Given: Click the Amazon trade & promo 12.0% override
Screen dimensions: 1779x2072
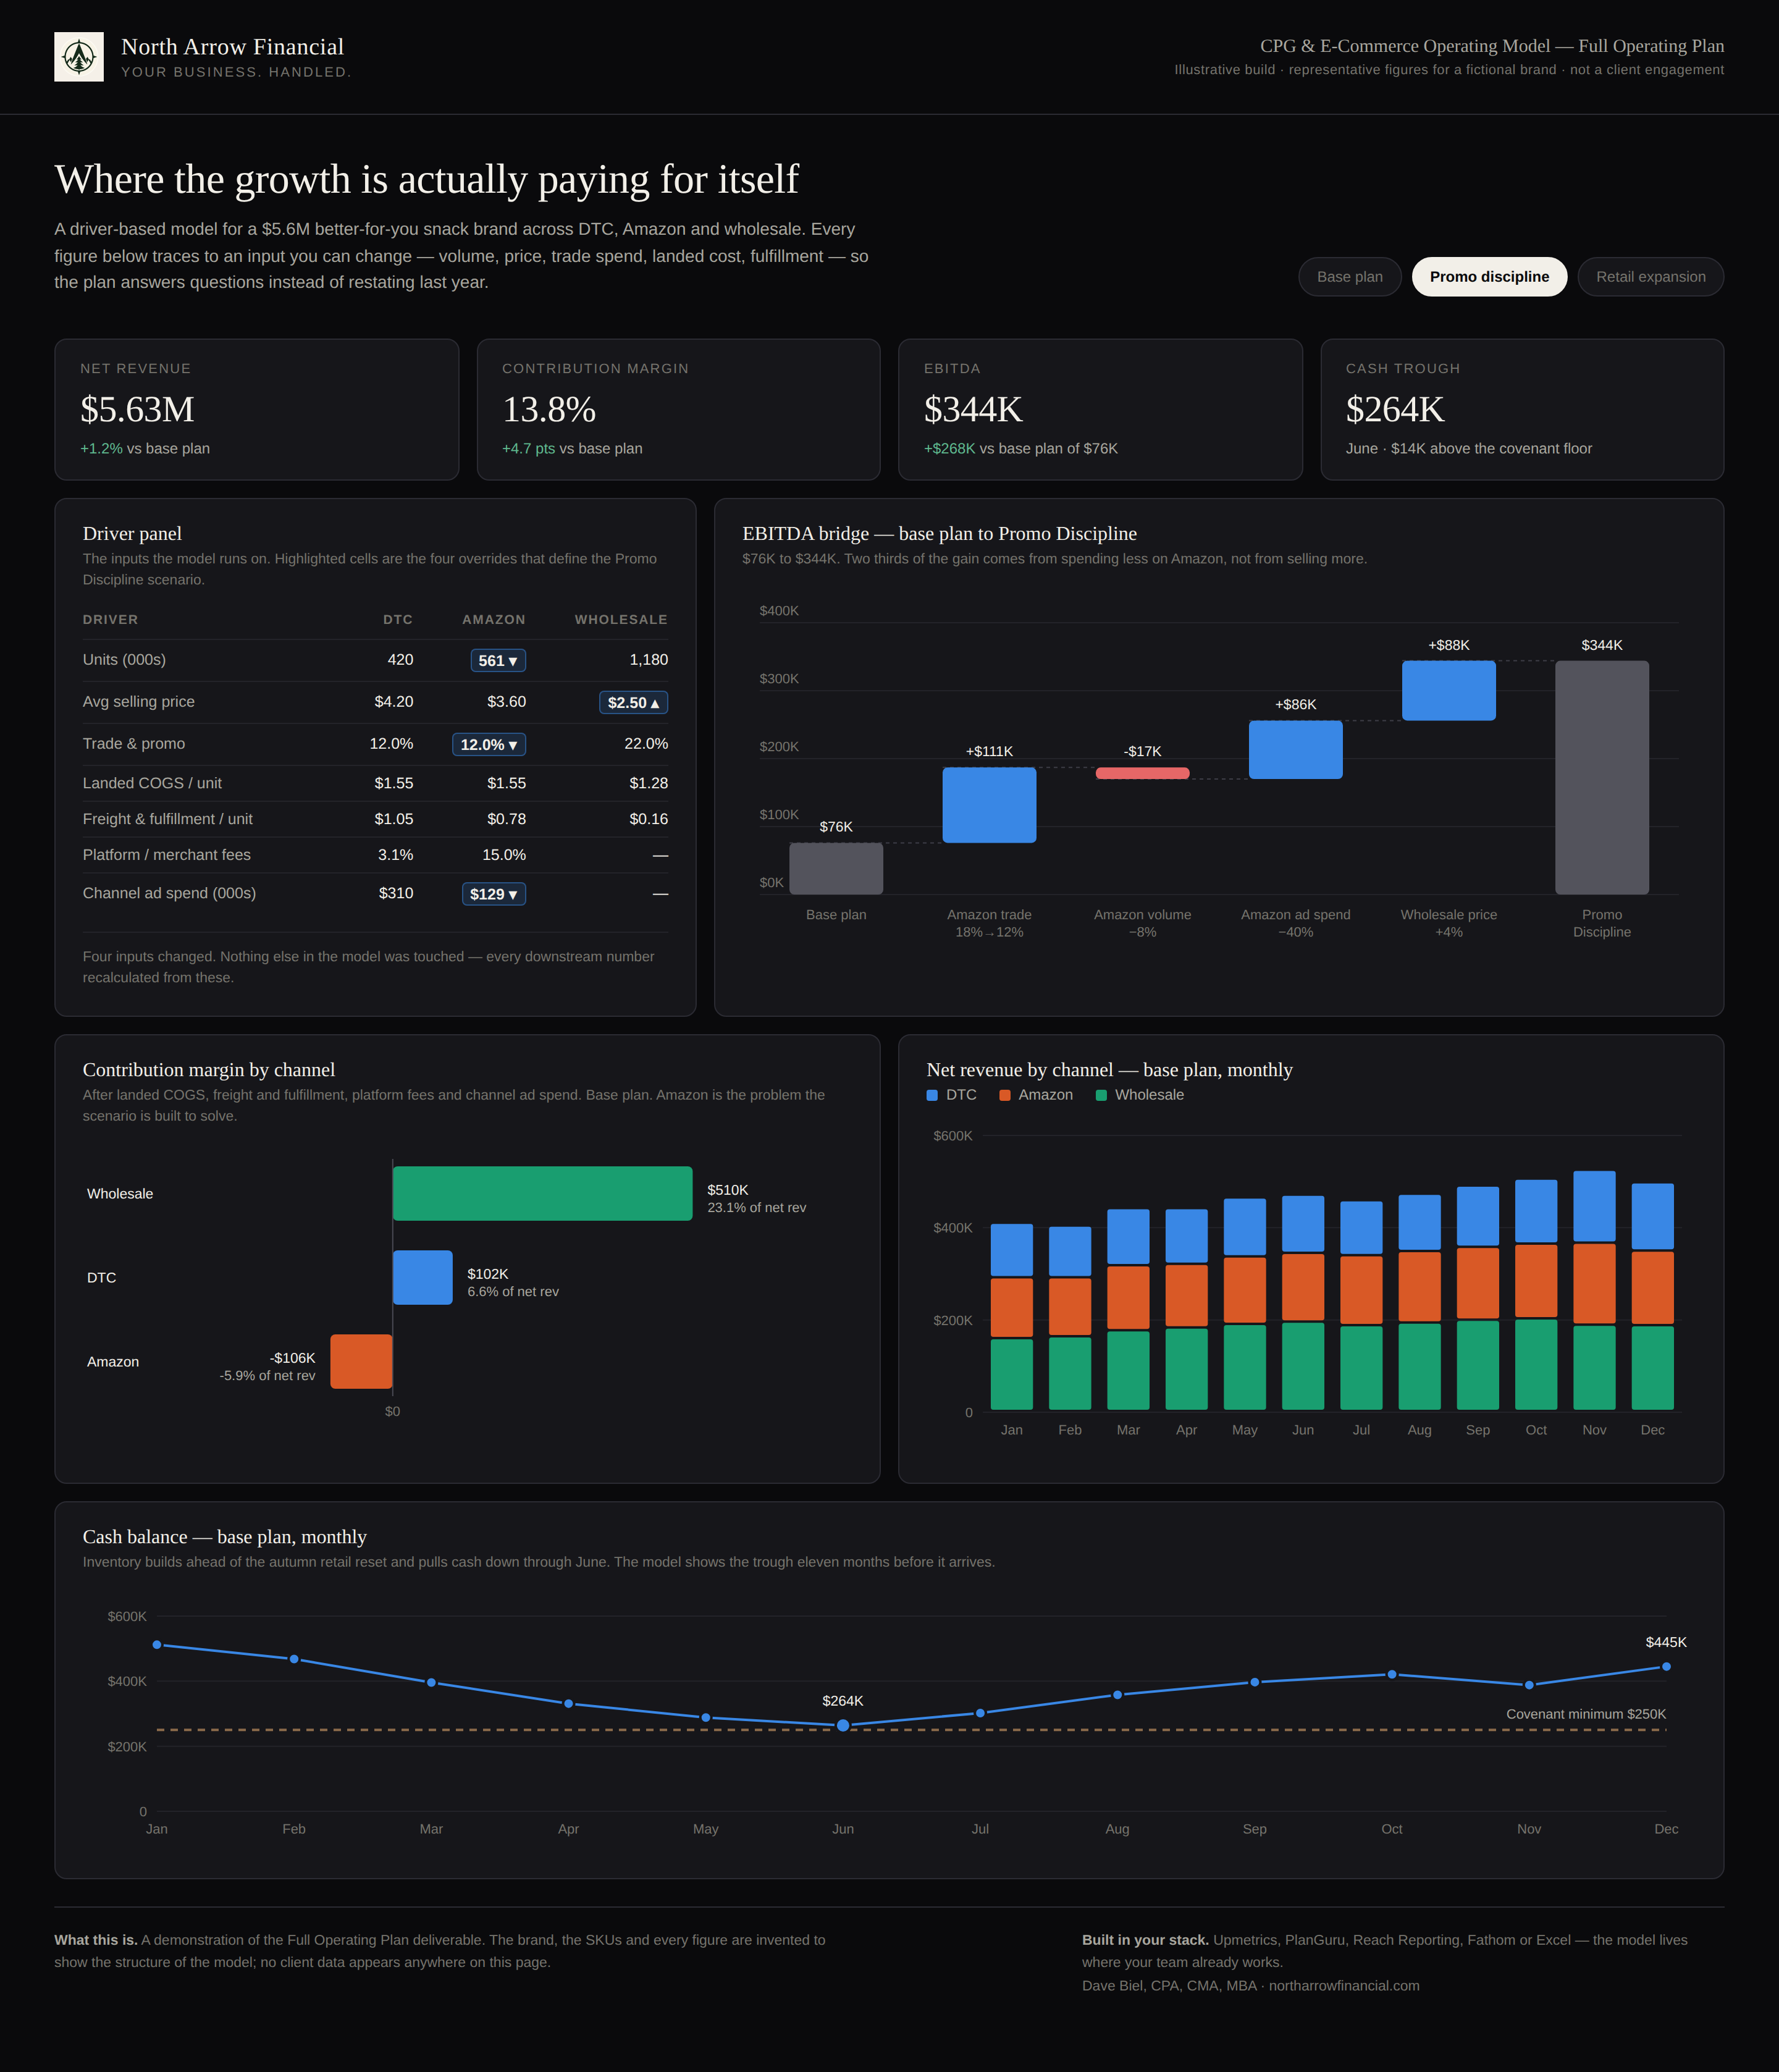Looking at the screenshot, I should pos(489,745).
